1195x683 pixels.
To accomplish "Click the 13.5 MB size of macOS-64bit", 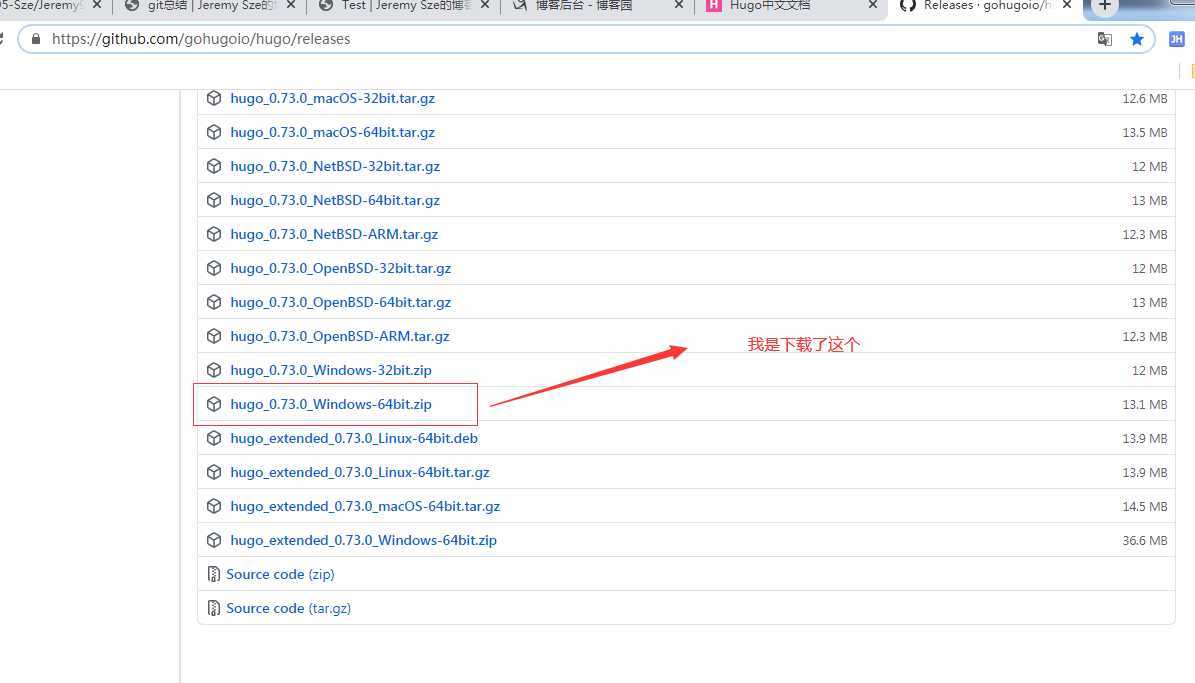I will tap(1144, 132).
